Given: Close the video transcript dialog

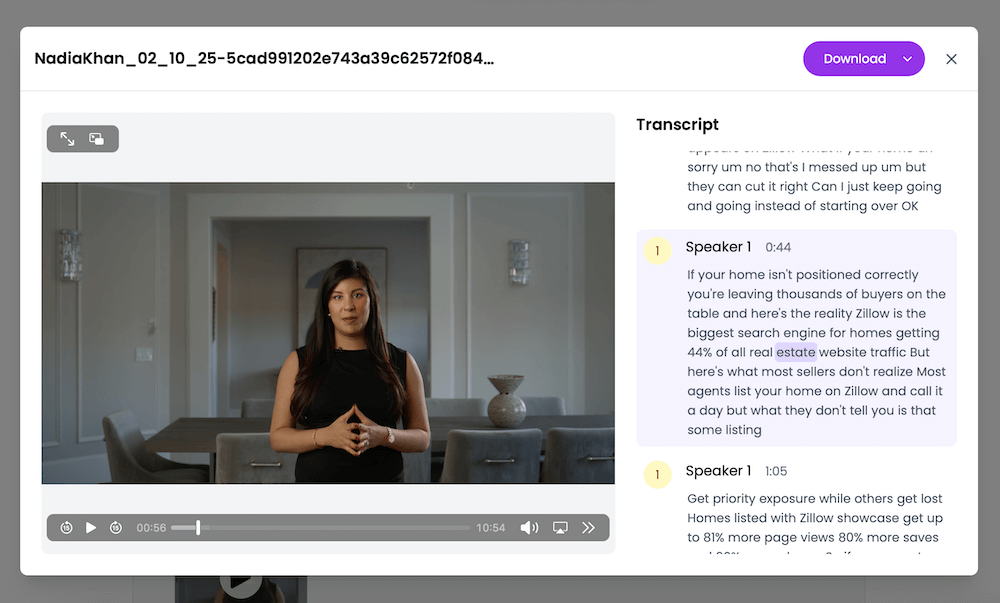Looking at the screenshot, I should 951,59.
